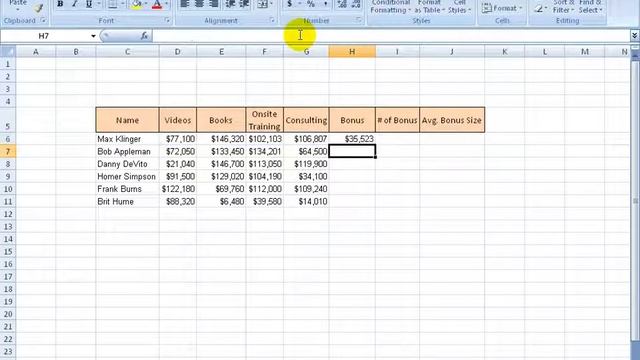Click the Insert Function fx button
This screenshot has width=640, height=360.
click(144, 36)
